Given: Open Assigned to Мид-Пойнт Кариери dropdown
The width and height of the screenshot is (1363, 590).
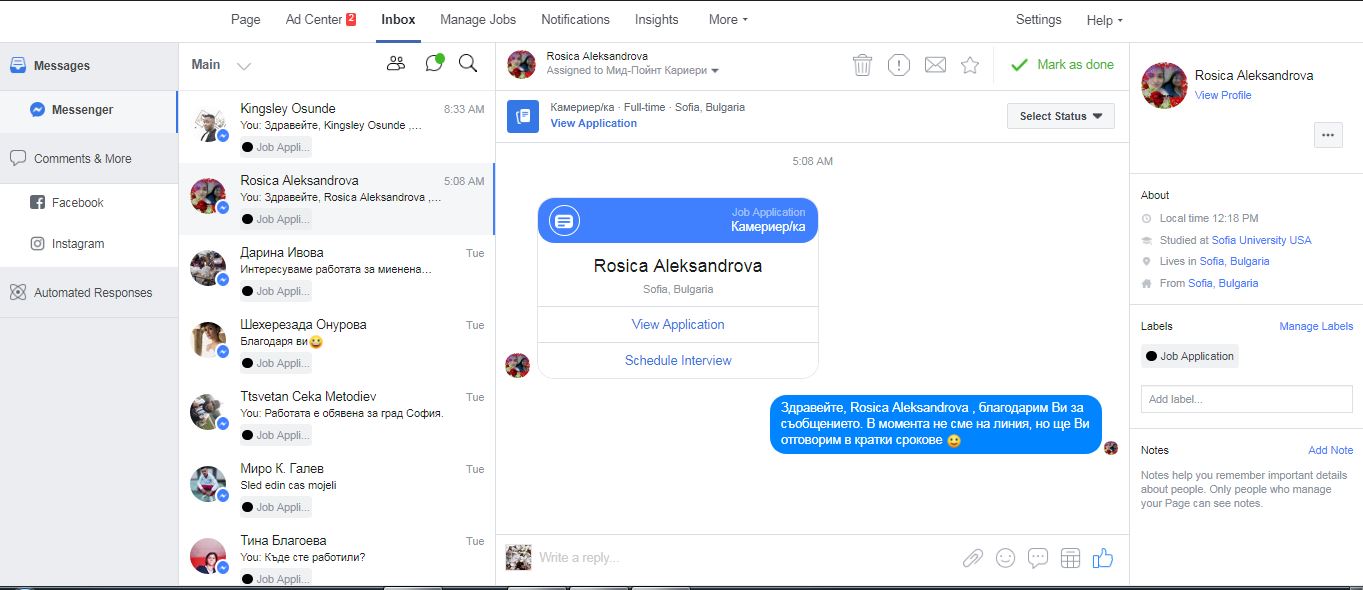Looking at the screenshot, I should (x=633, y=71).
